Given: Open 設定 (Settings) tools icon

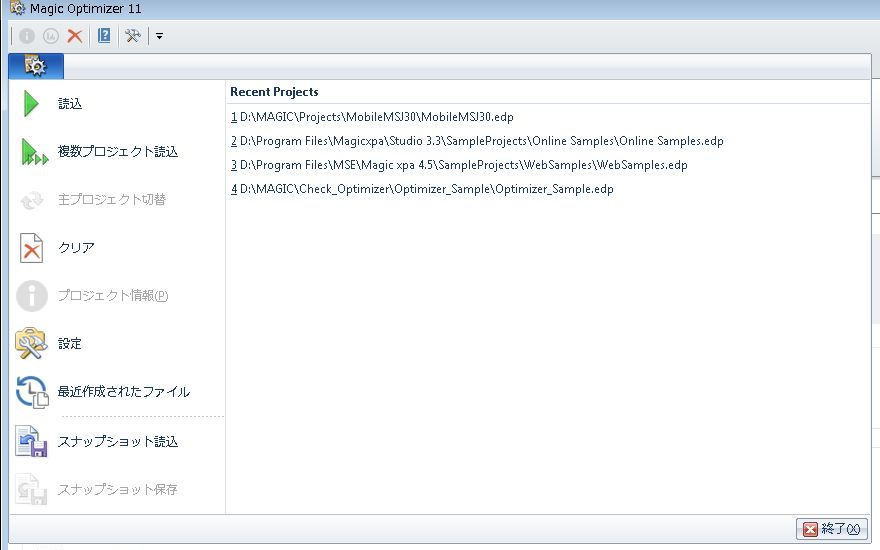Looking at the screenshot, I should click(x=32, y=344).
